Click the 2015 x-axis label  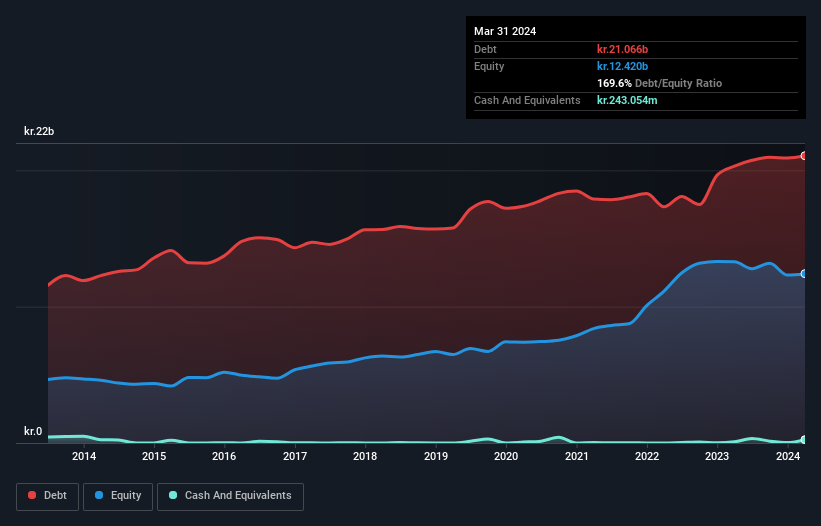[x=154, y=456]
